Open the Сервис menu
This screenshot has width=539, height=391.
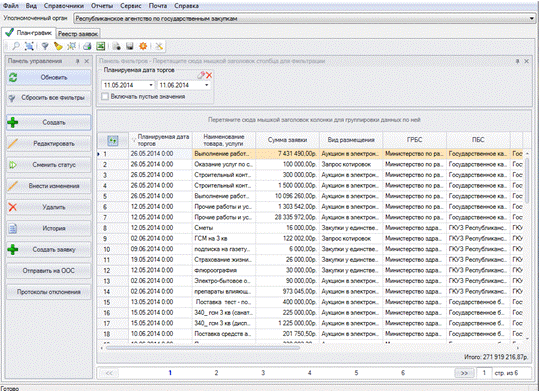pos(131,6)
